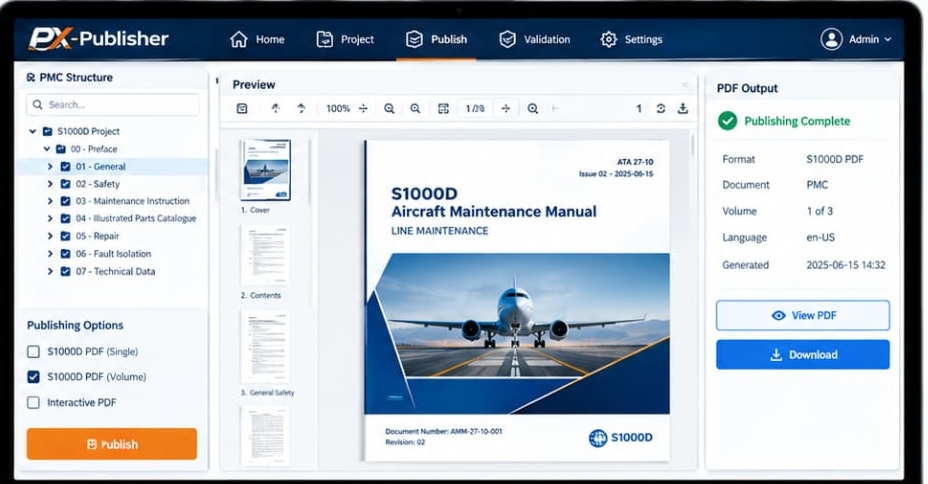Click the 'en-US' language value
This screenshot has width=928, height=484.
[x=820, y=237]
